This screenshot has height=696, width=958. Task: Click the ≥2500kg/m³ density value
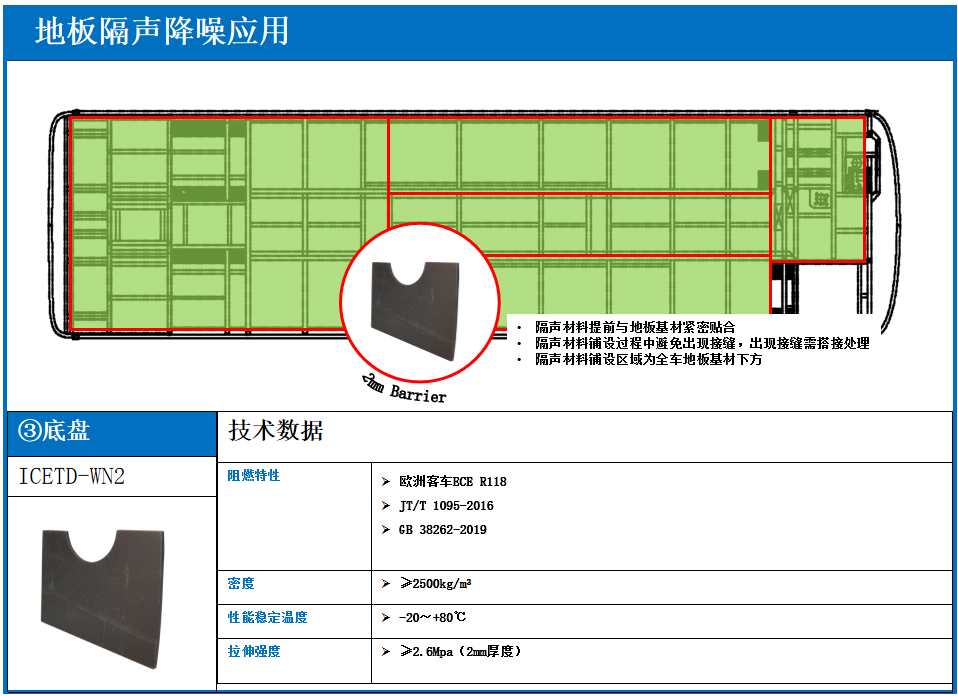coord(436,584)
